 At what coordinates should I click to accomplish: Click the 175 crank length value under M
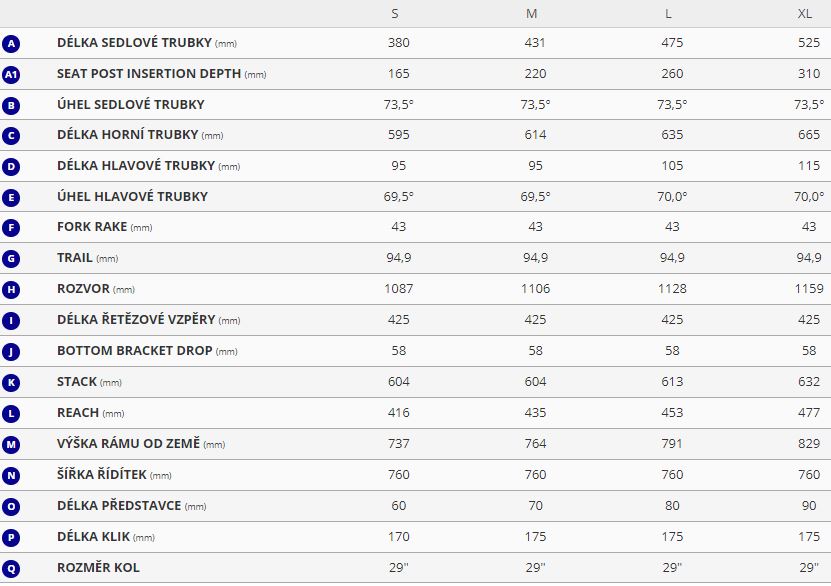535,537
